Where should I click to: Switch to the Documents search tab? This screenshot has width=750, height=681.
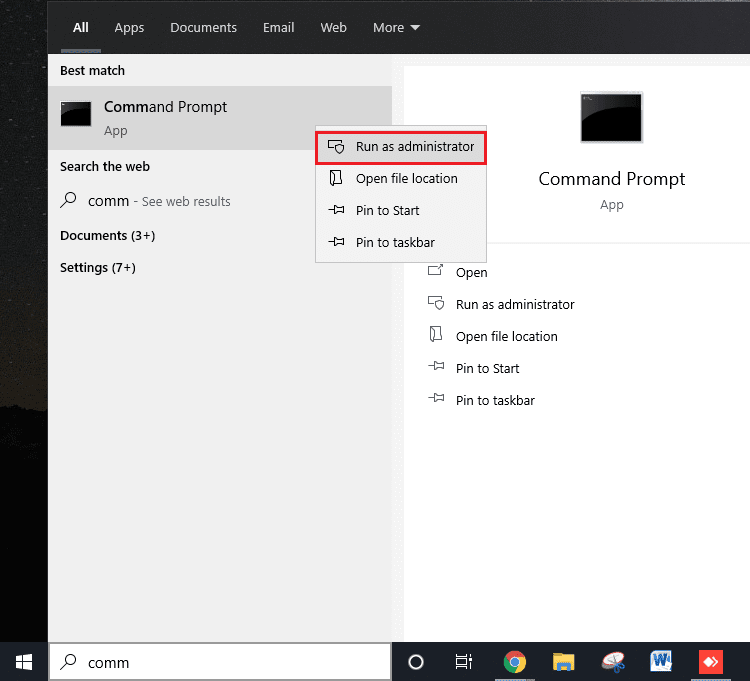tap(203, 28)
